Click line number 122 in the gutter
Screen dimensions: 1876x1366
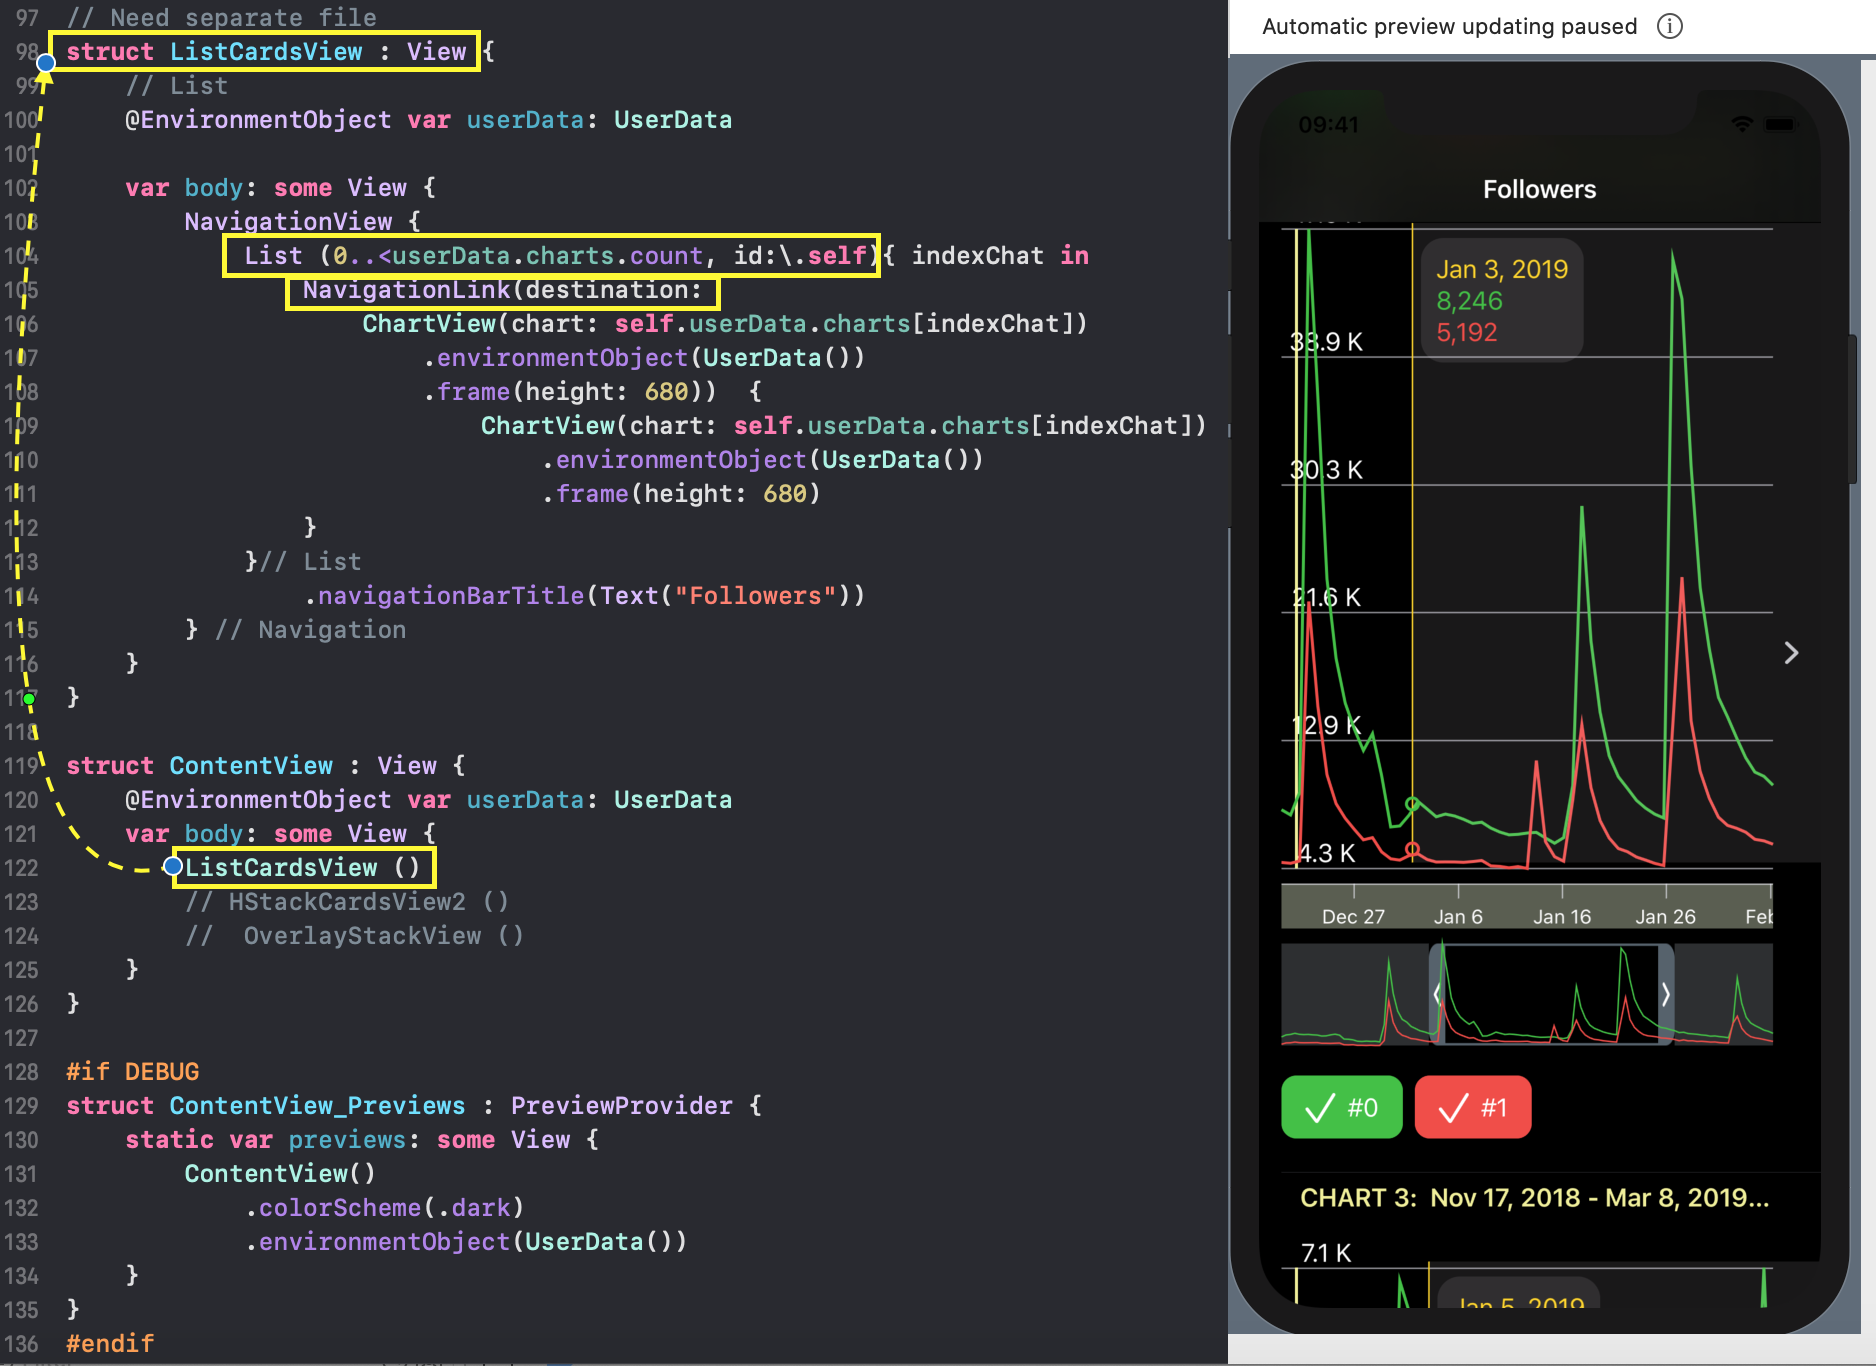click(21, 868)
